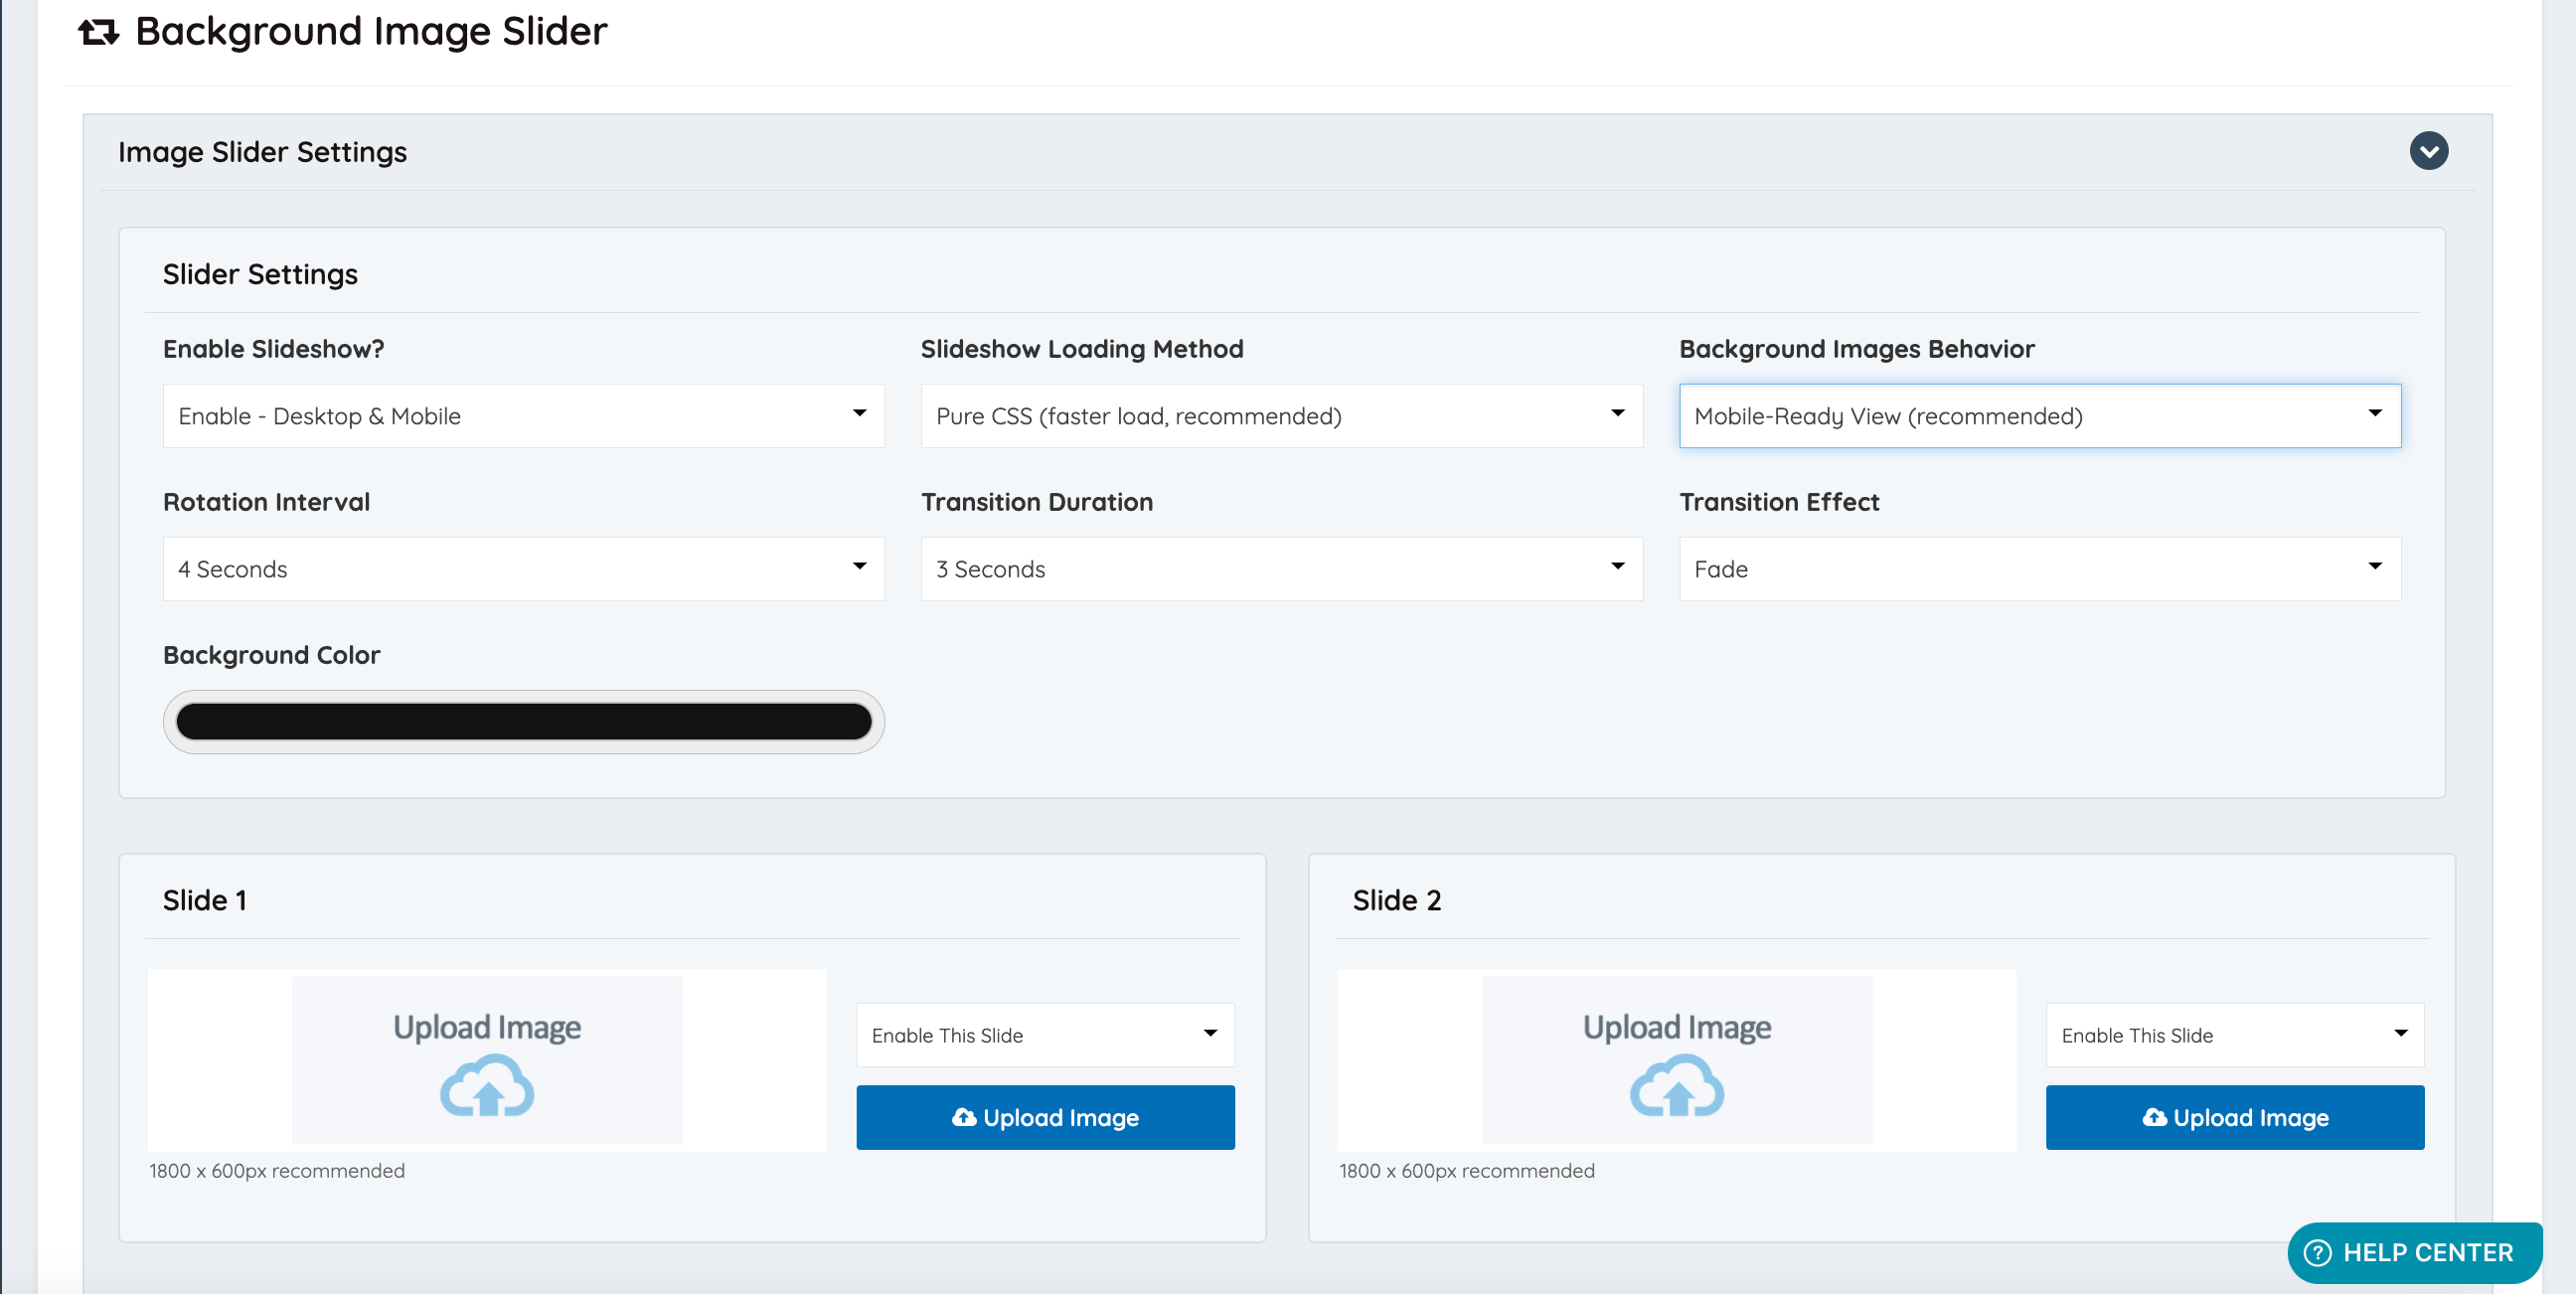Click the black Background Color swatch
2576x1294 pixels.
click(x=523, y=721)
